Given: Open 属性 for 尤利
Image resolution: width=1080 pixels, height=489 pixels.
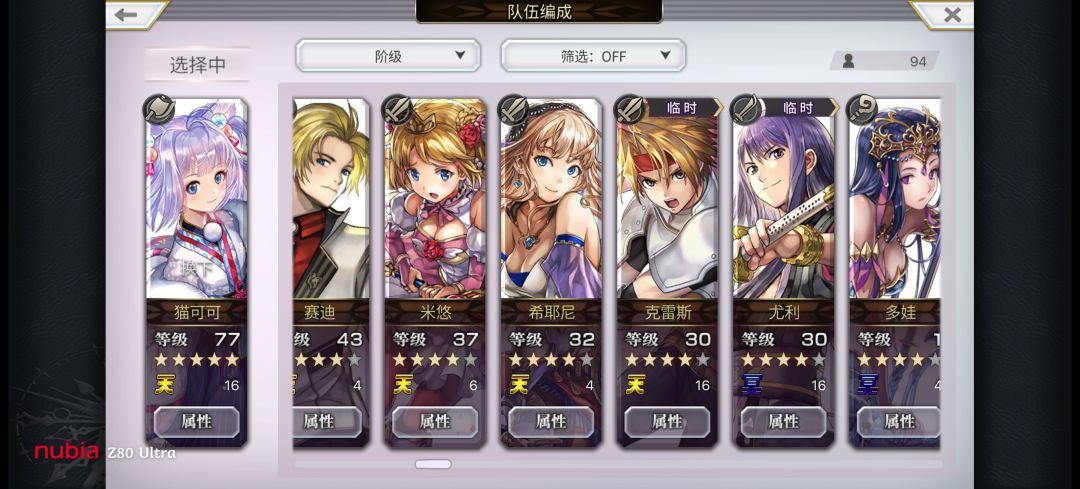Looking at the screenshot, I should [x=783, y=422].
